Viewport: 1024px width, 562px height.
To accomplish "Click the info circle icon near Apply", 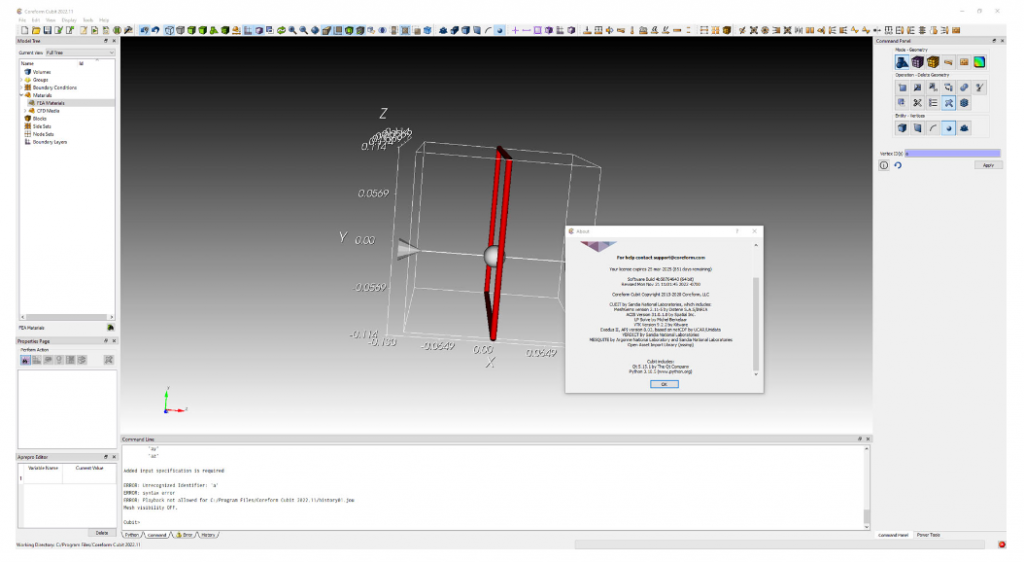I will pyautogui.click(x=884, y=165).
